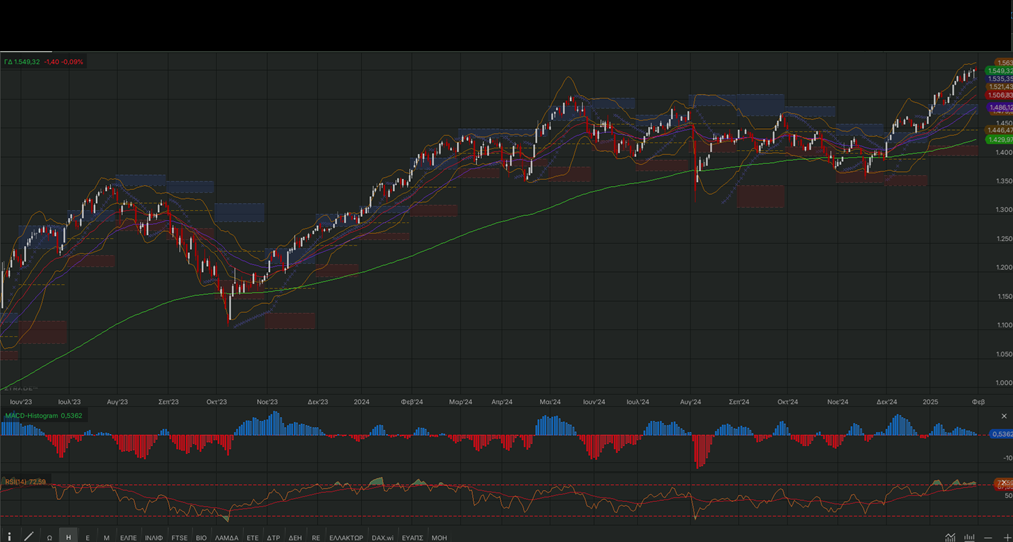Viewport: 1013px width, 542px height.
Task: Click the brown 1.446,47 price tag
Action: 999,130
